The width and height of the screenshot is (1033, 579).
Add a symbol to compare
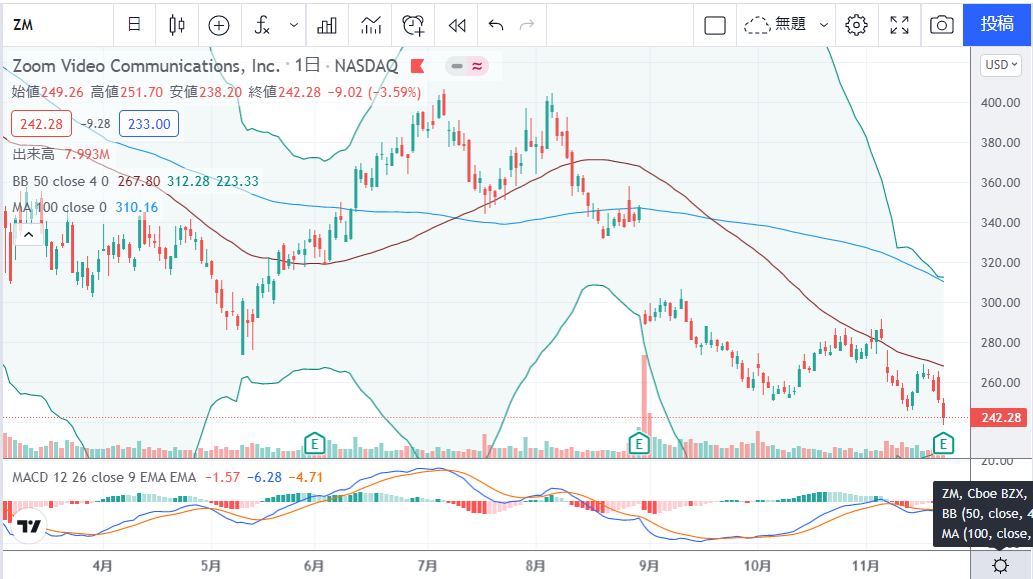click(219, 25)
